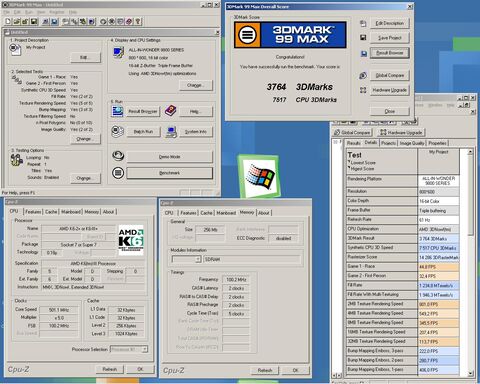This screenshot has height=384, width=480.
Task: Open the Image Quality tab in Result Browser
Action: coord(412,143)
